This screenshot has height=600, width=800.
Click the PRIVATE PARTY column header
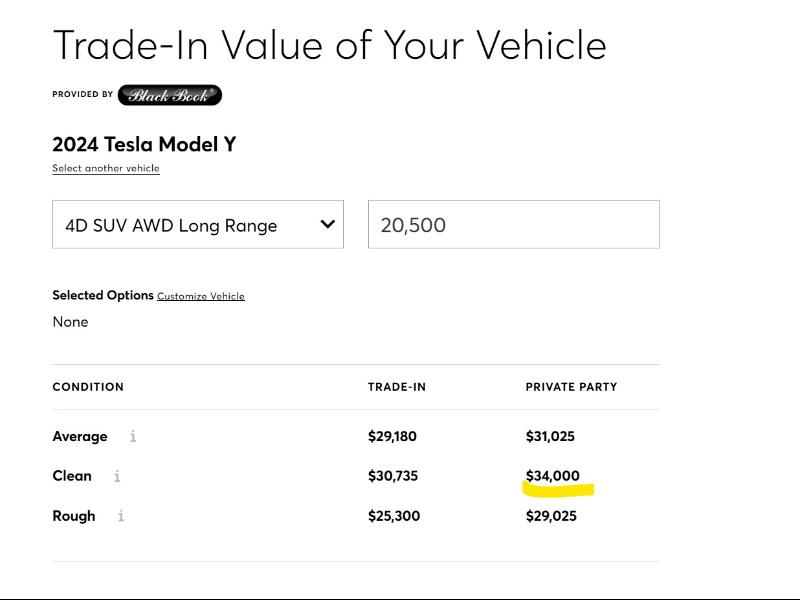coord(571,387)
